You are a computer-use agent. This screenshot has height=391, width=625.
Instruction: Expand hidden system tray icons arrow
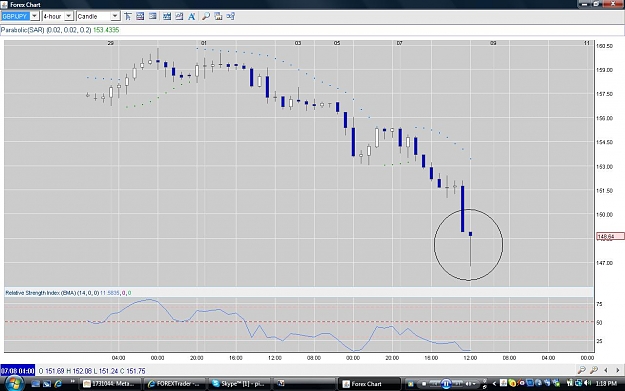[x=494, y=384]
